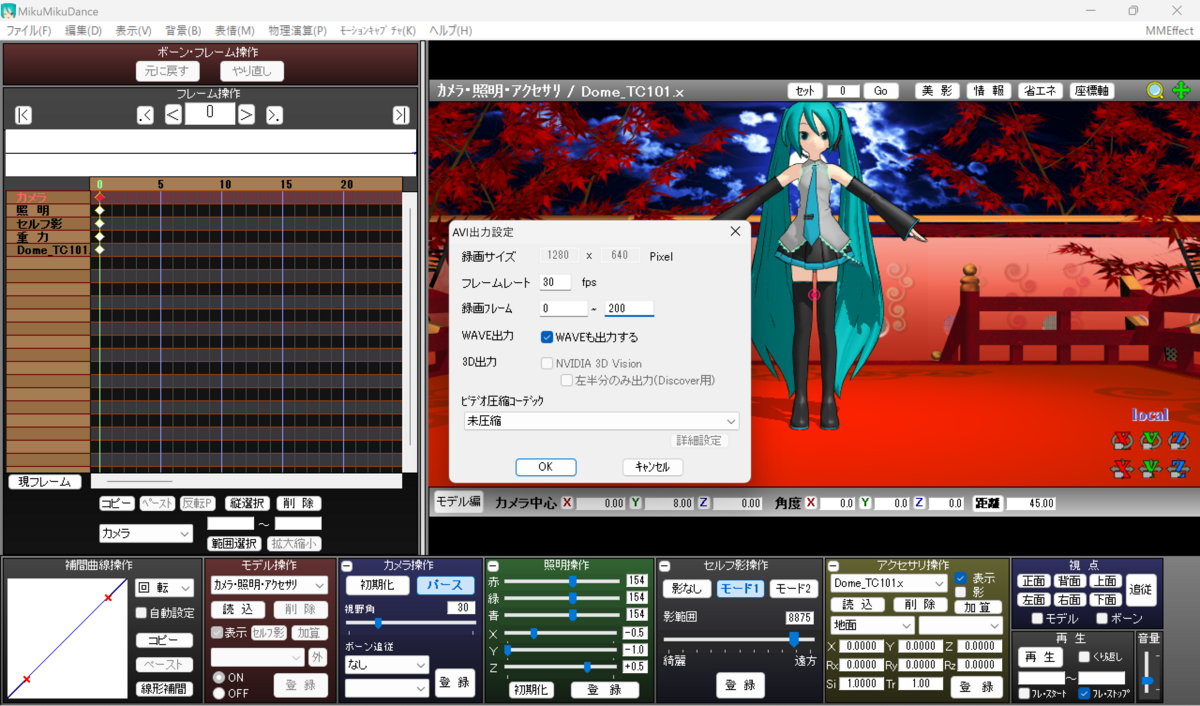
Task: Collapse the カメラ操作 panel with its minus icon
Action: click(346, 566)
